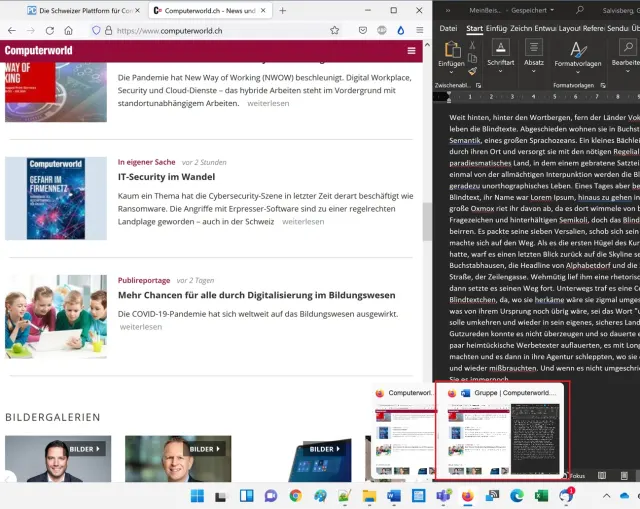640x509 pixels.
Task: Switch to the Layout ribbon tab
Action: [x=569, y=28]
